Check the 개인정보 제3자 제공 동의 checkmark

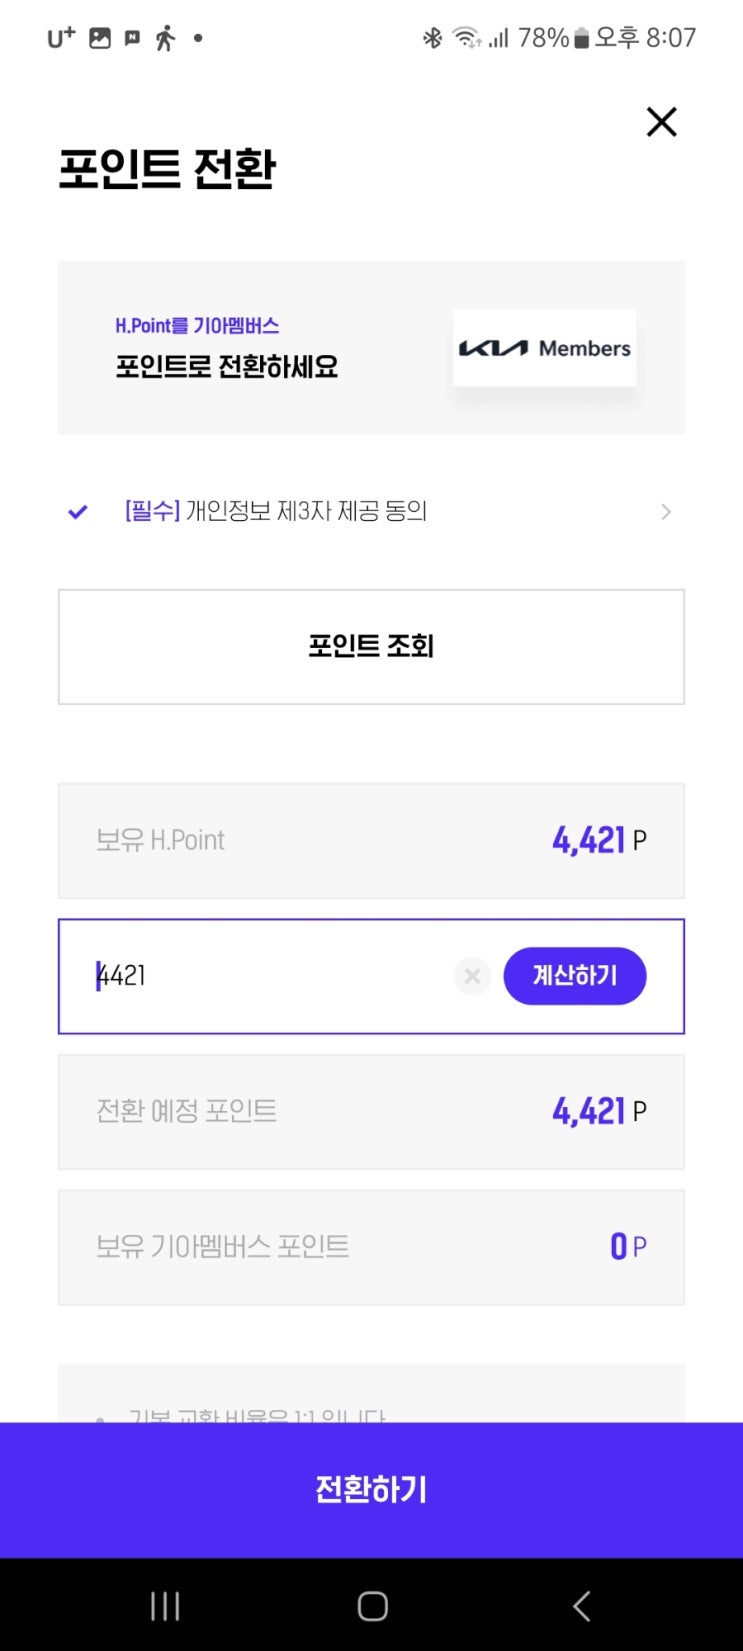click(x=78, y=512)
